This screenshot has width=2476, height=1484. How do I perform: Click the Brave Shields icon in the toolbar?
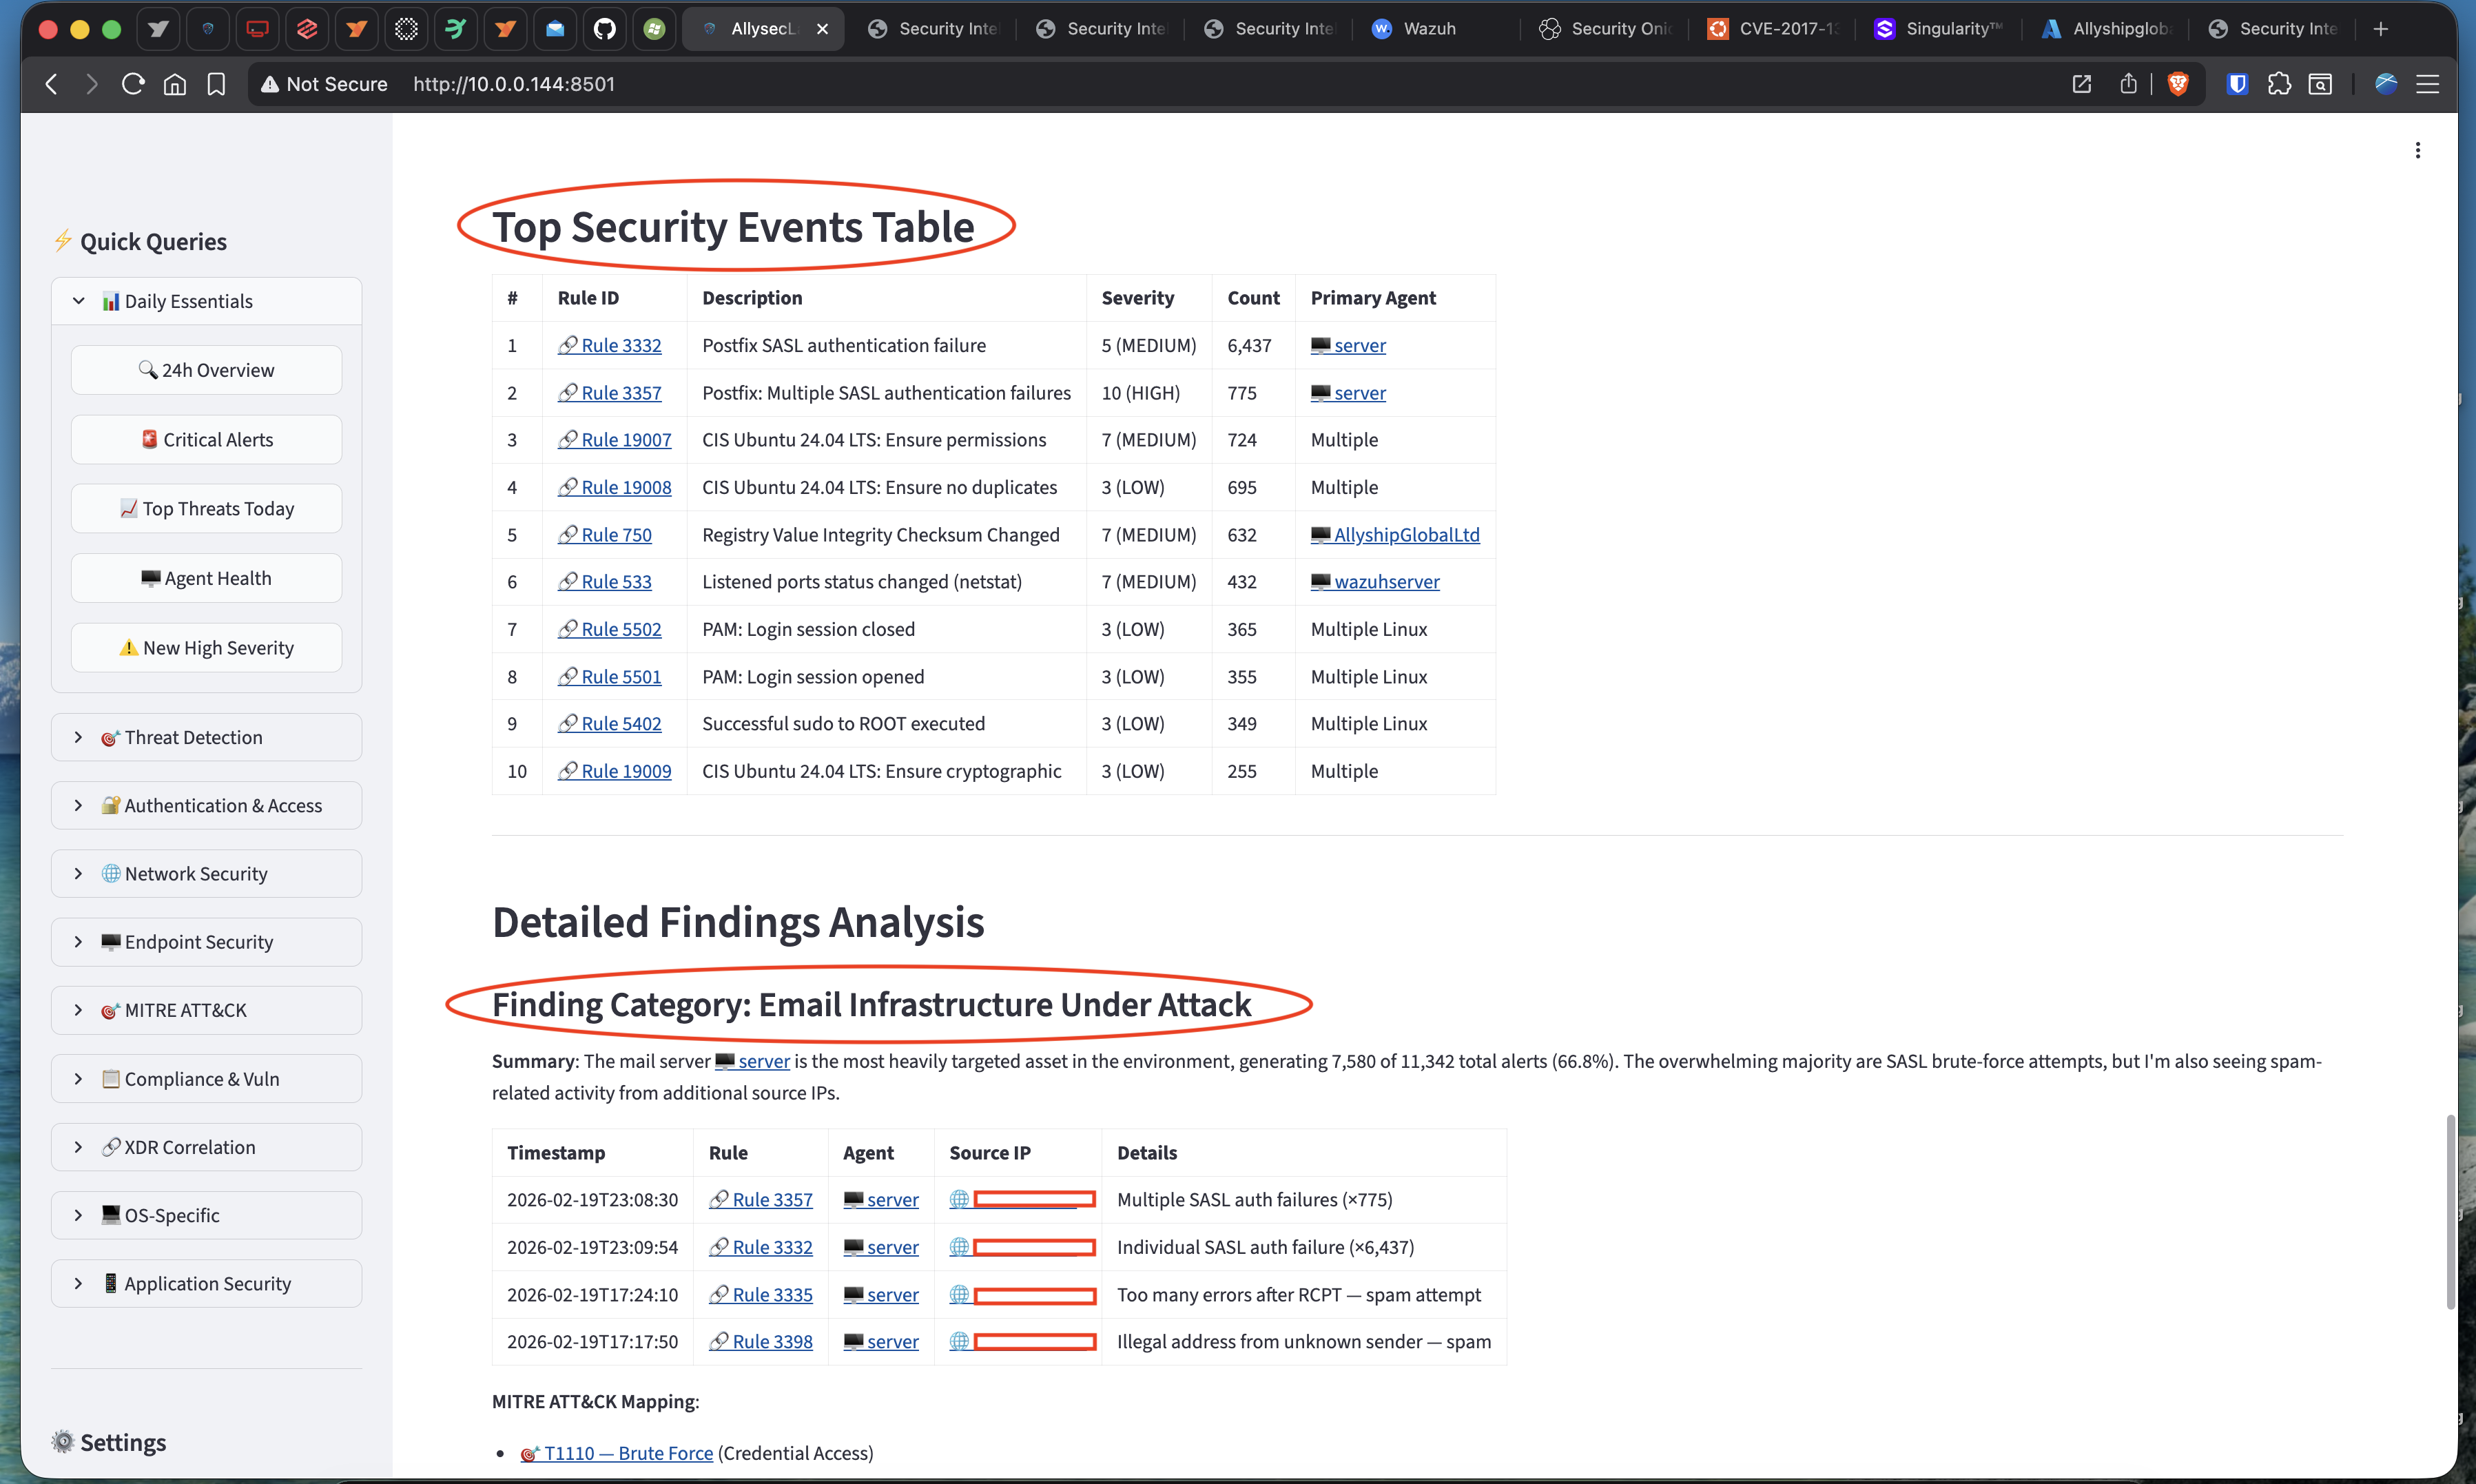[x=2236, y=84]
